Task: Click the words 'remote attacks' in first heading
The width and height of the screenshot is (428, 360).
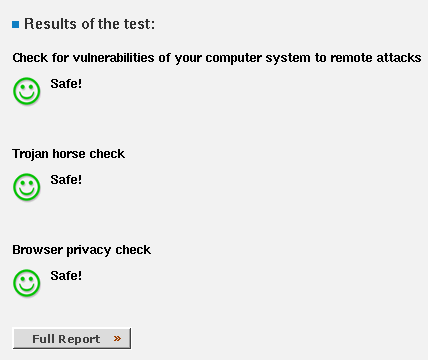Action: [x=376, y=58]
